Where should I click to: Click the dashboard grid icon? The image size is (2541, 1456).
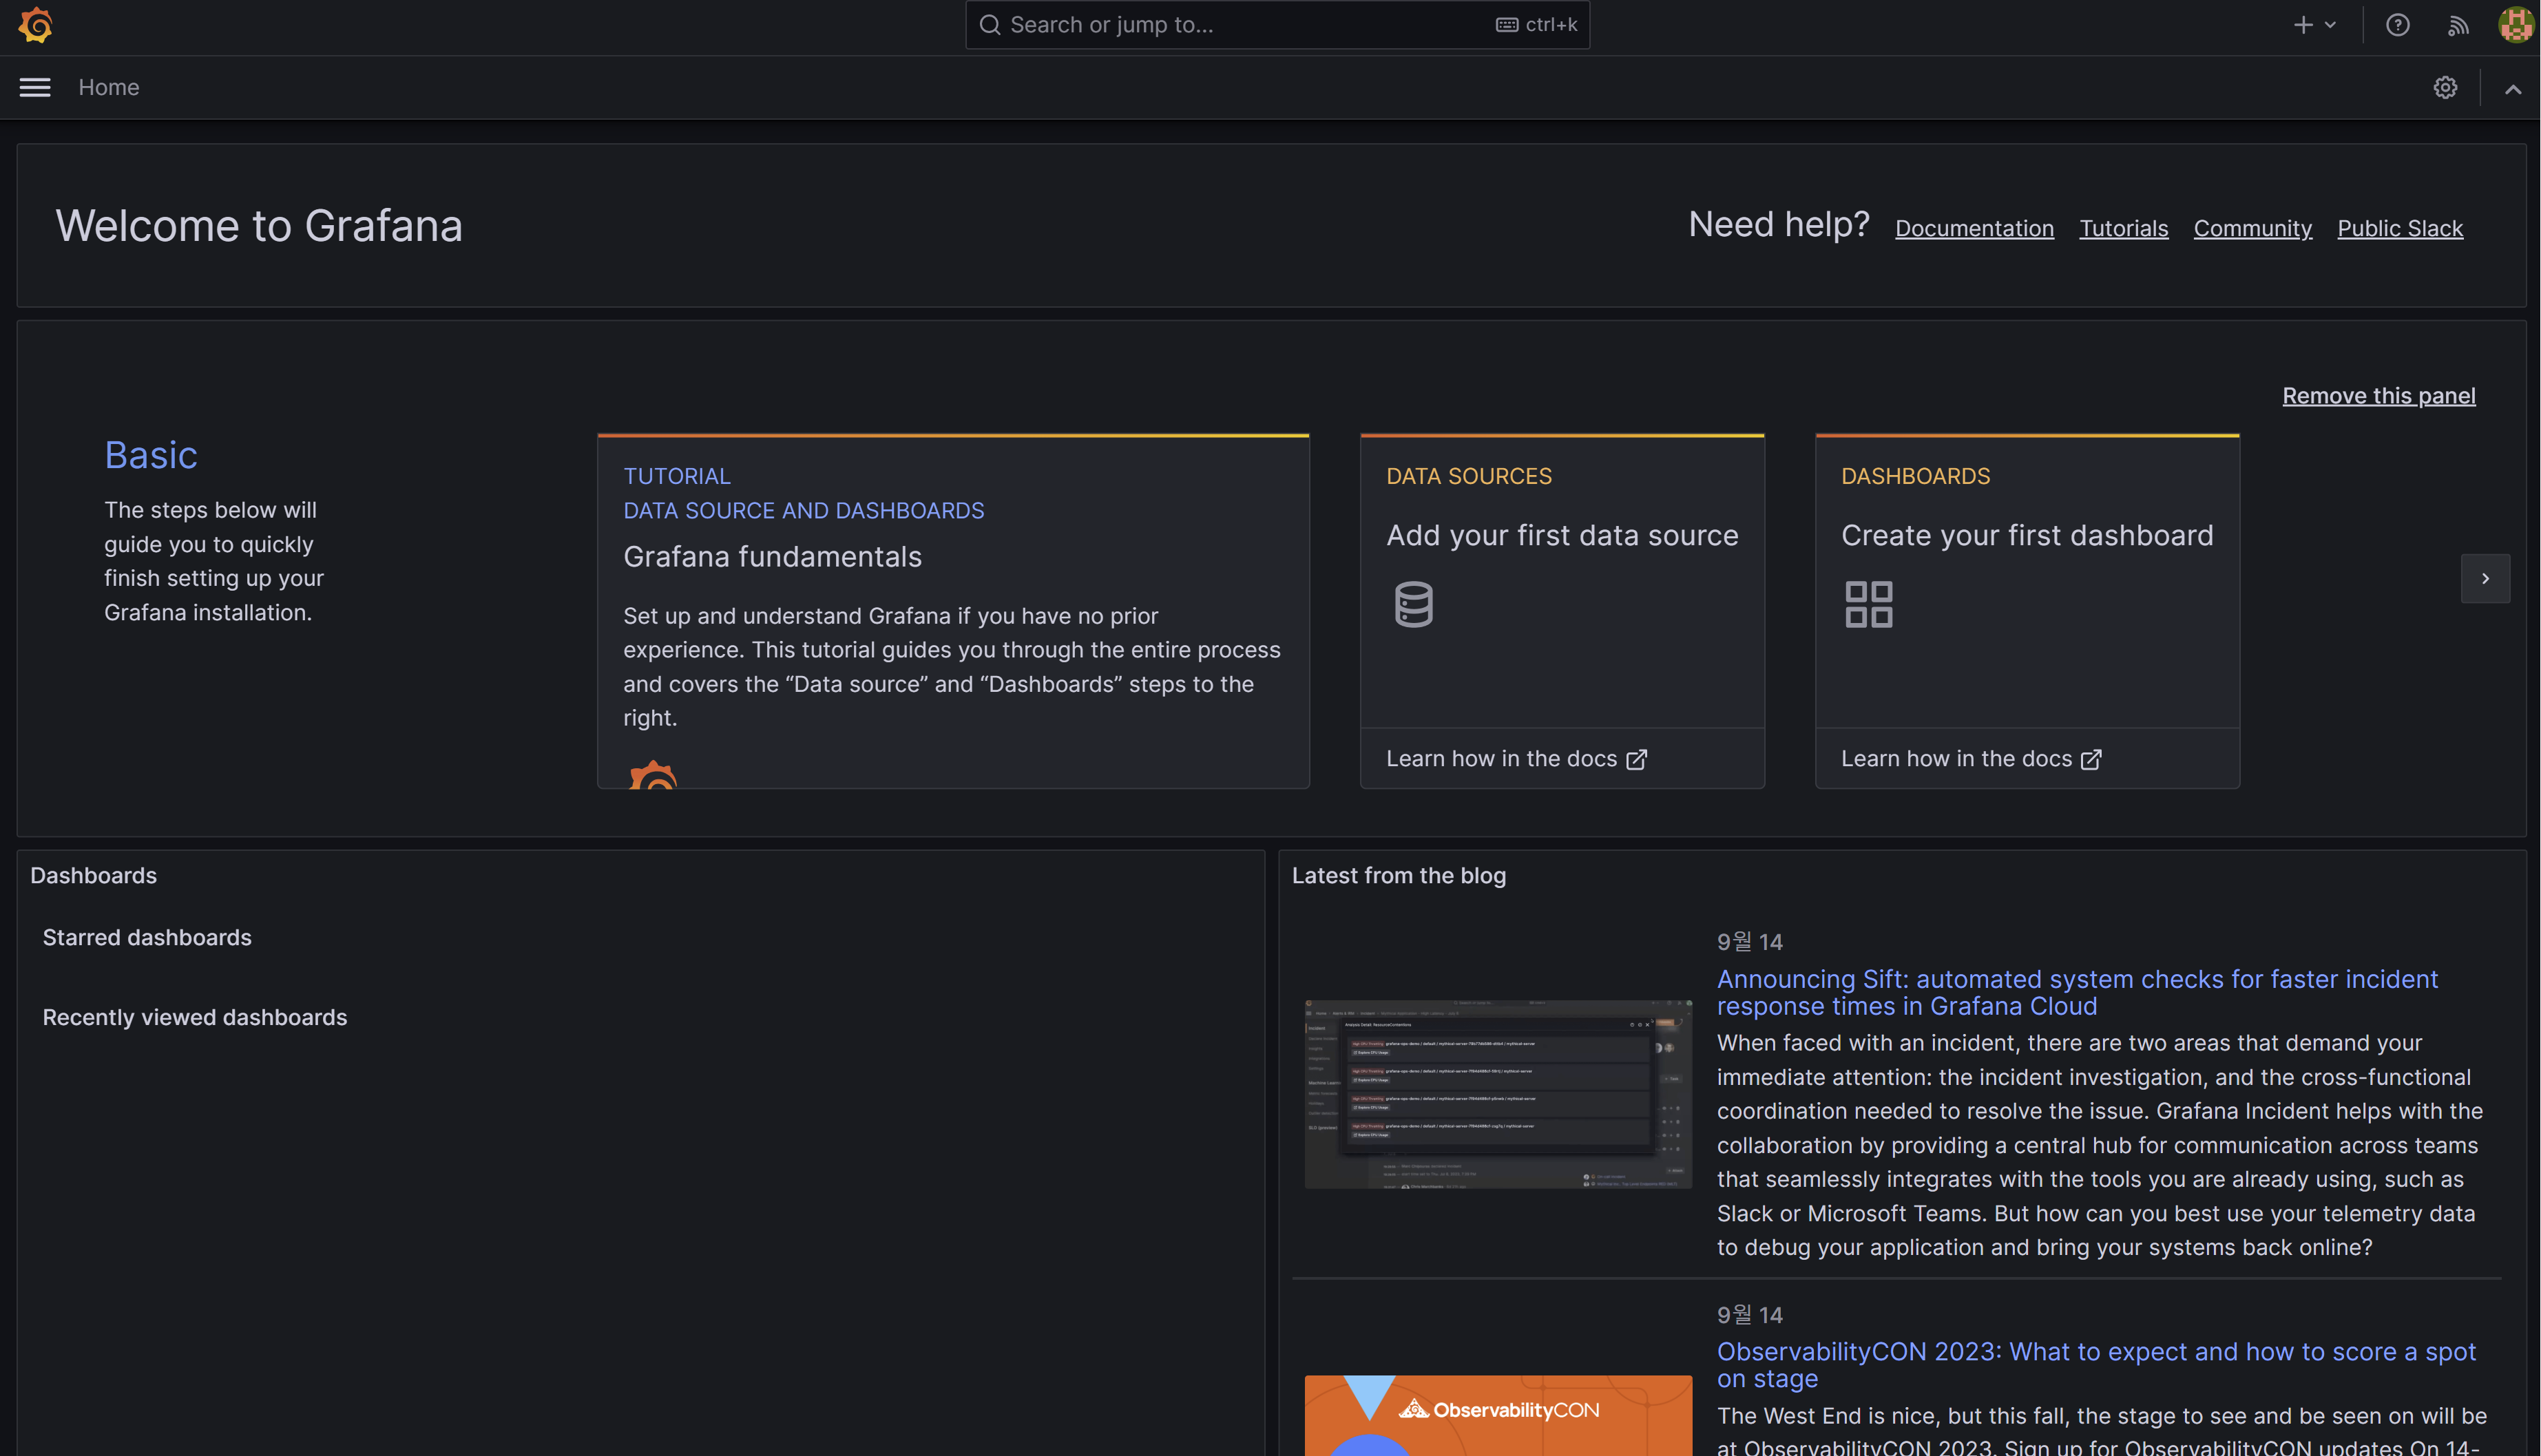pos(1868,604)
